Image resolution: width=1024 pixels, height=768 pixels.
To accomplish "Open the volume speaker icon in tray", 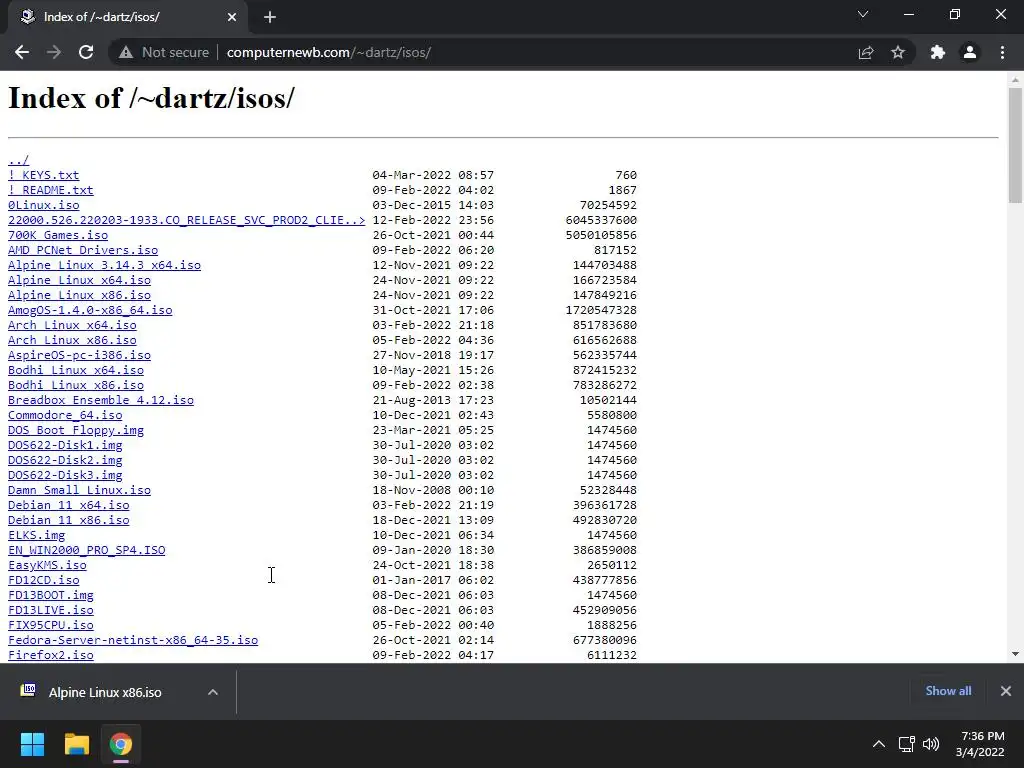I will coord(931,744).
